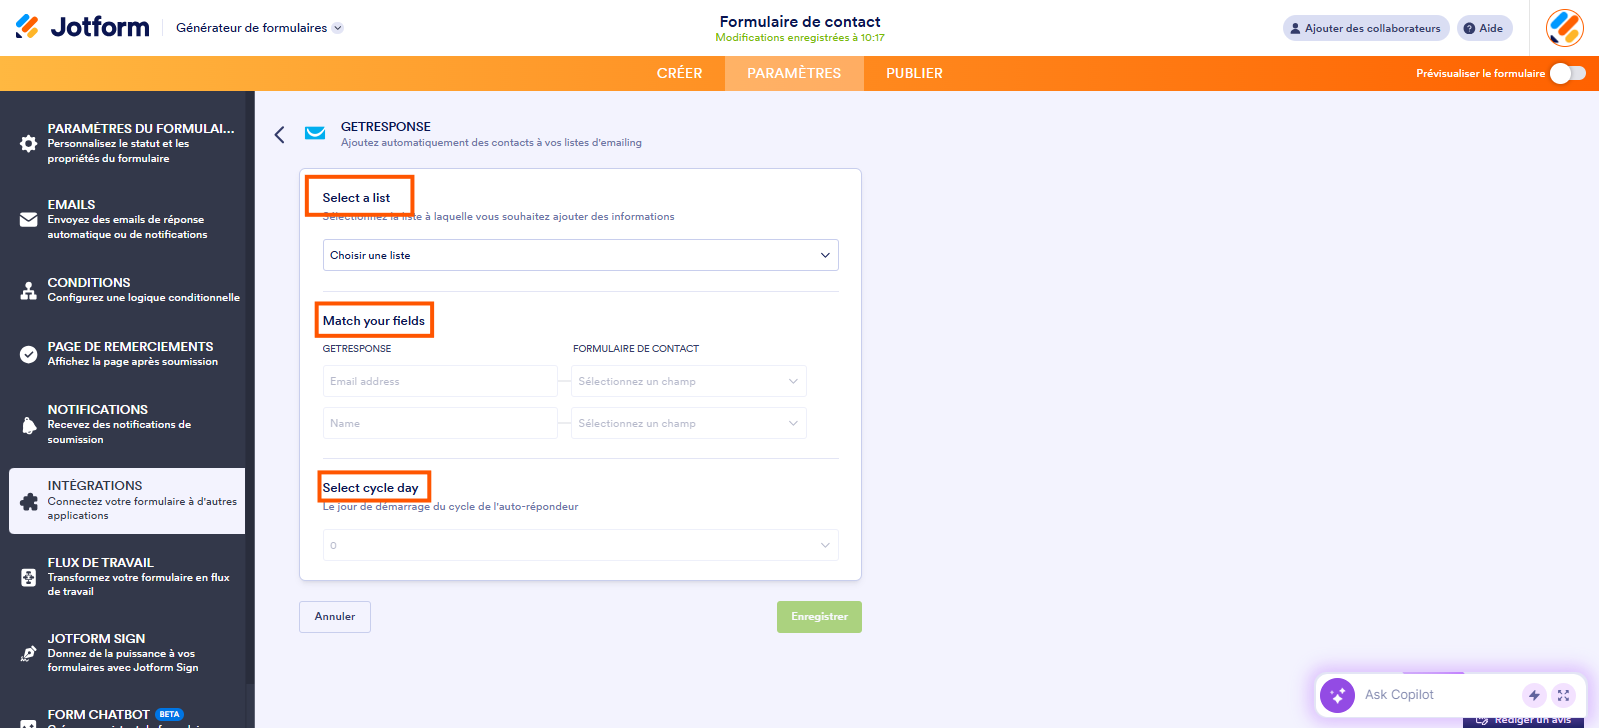Click the gear icon for Paramètres du formulaire
This screenshot has width=1599, height=728.
coord(29,143)
